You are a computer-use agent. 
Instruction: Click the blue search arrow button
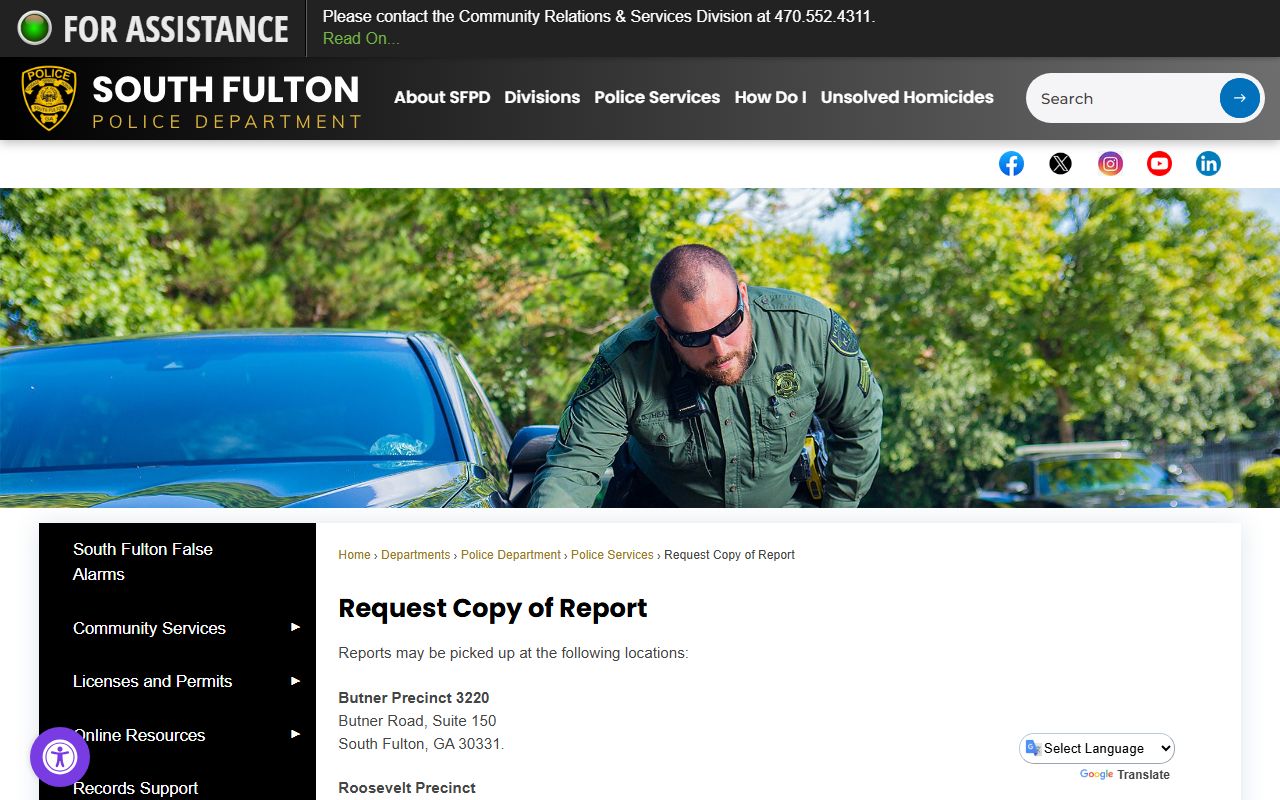[x=1239, y=98]
